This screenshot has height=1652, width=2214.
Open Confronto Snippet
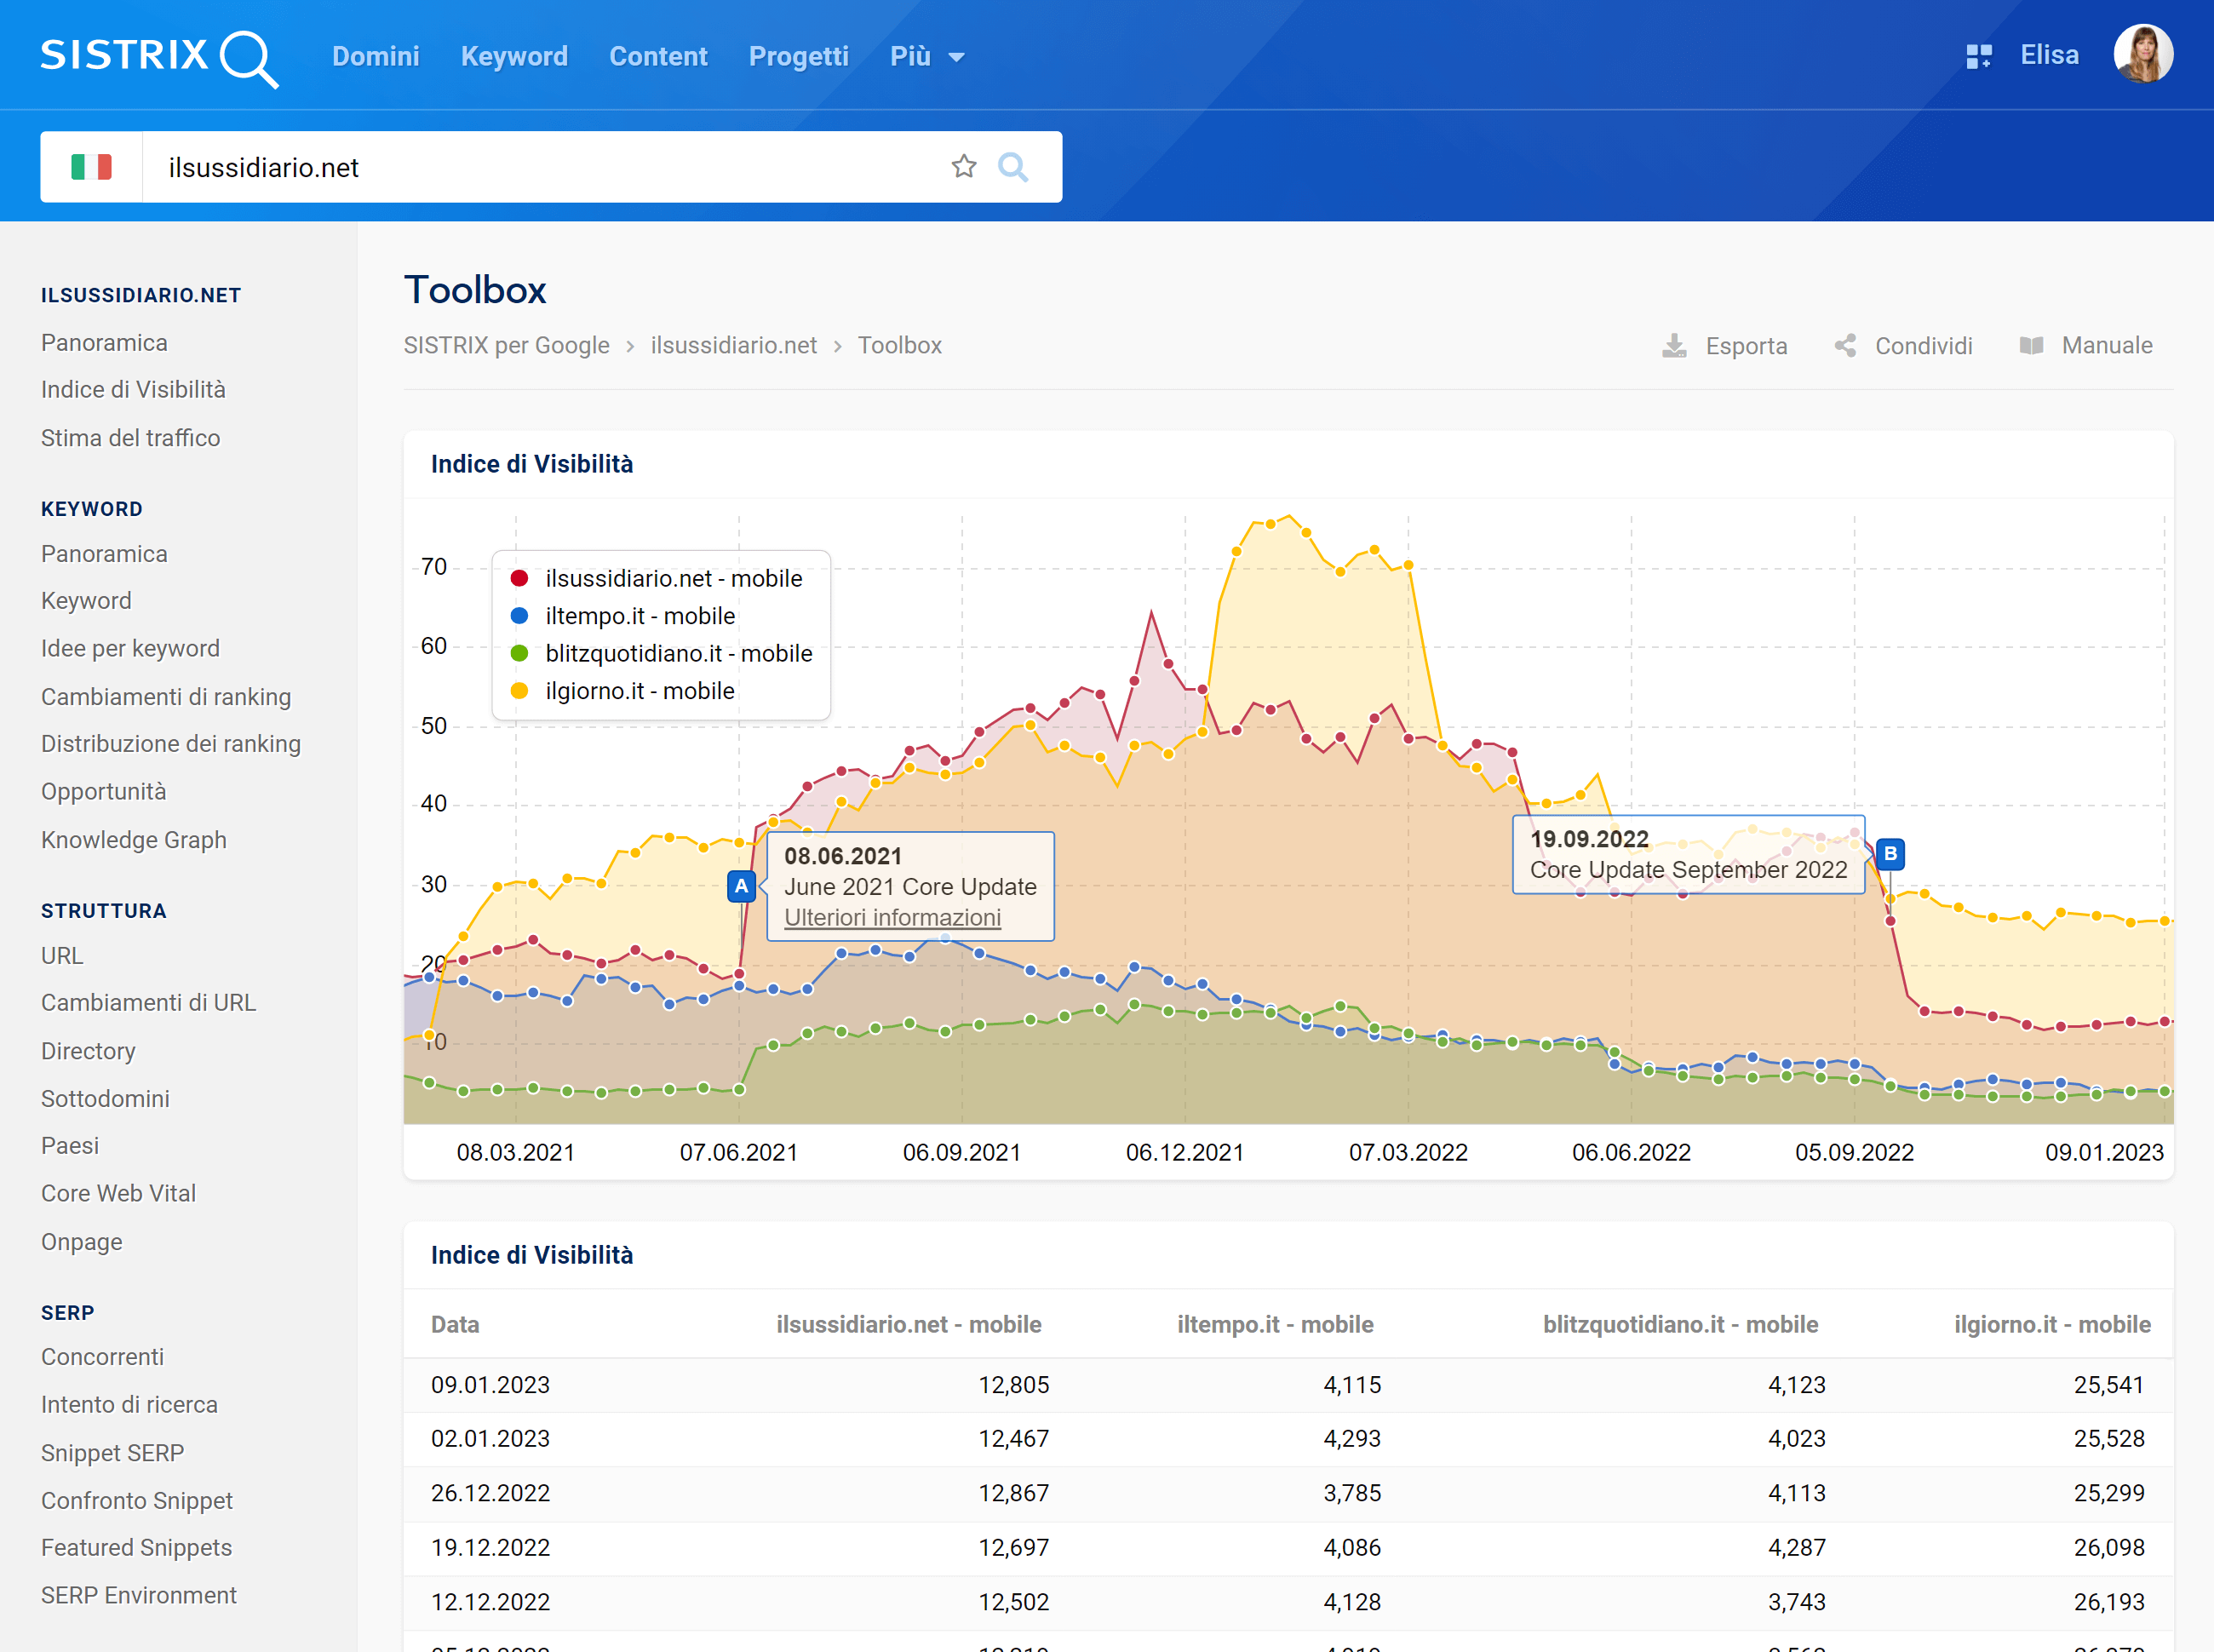[x=137, y=1501]
